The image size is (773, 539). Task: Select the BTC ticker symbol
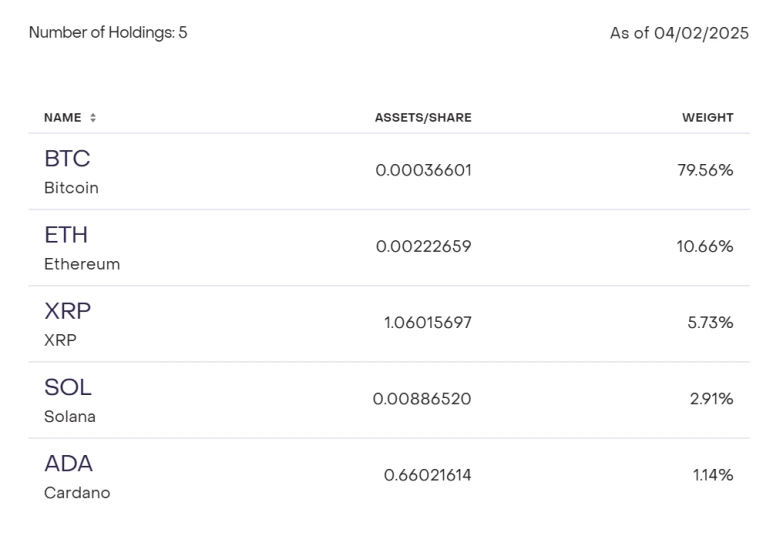67,159
